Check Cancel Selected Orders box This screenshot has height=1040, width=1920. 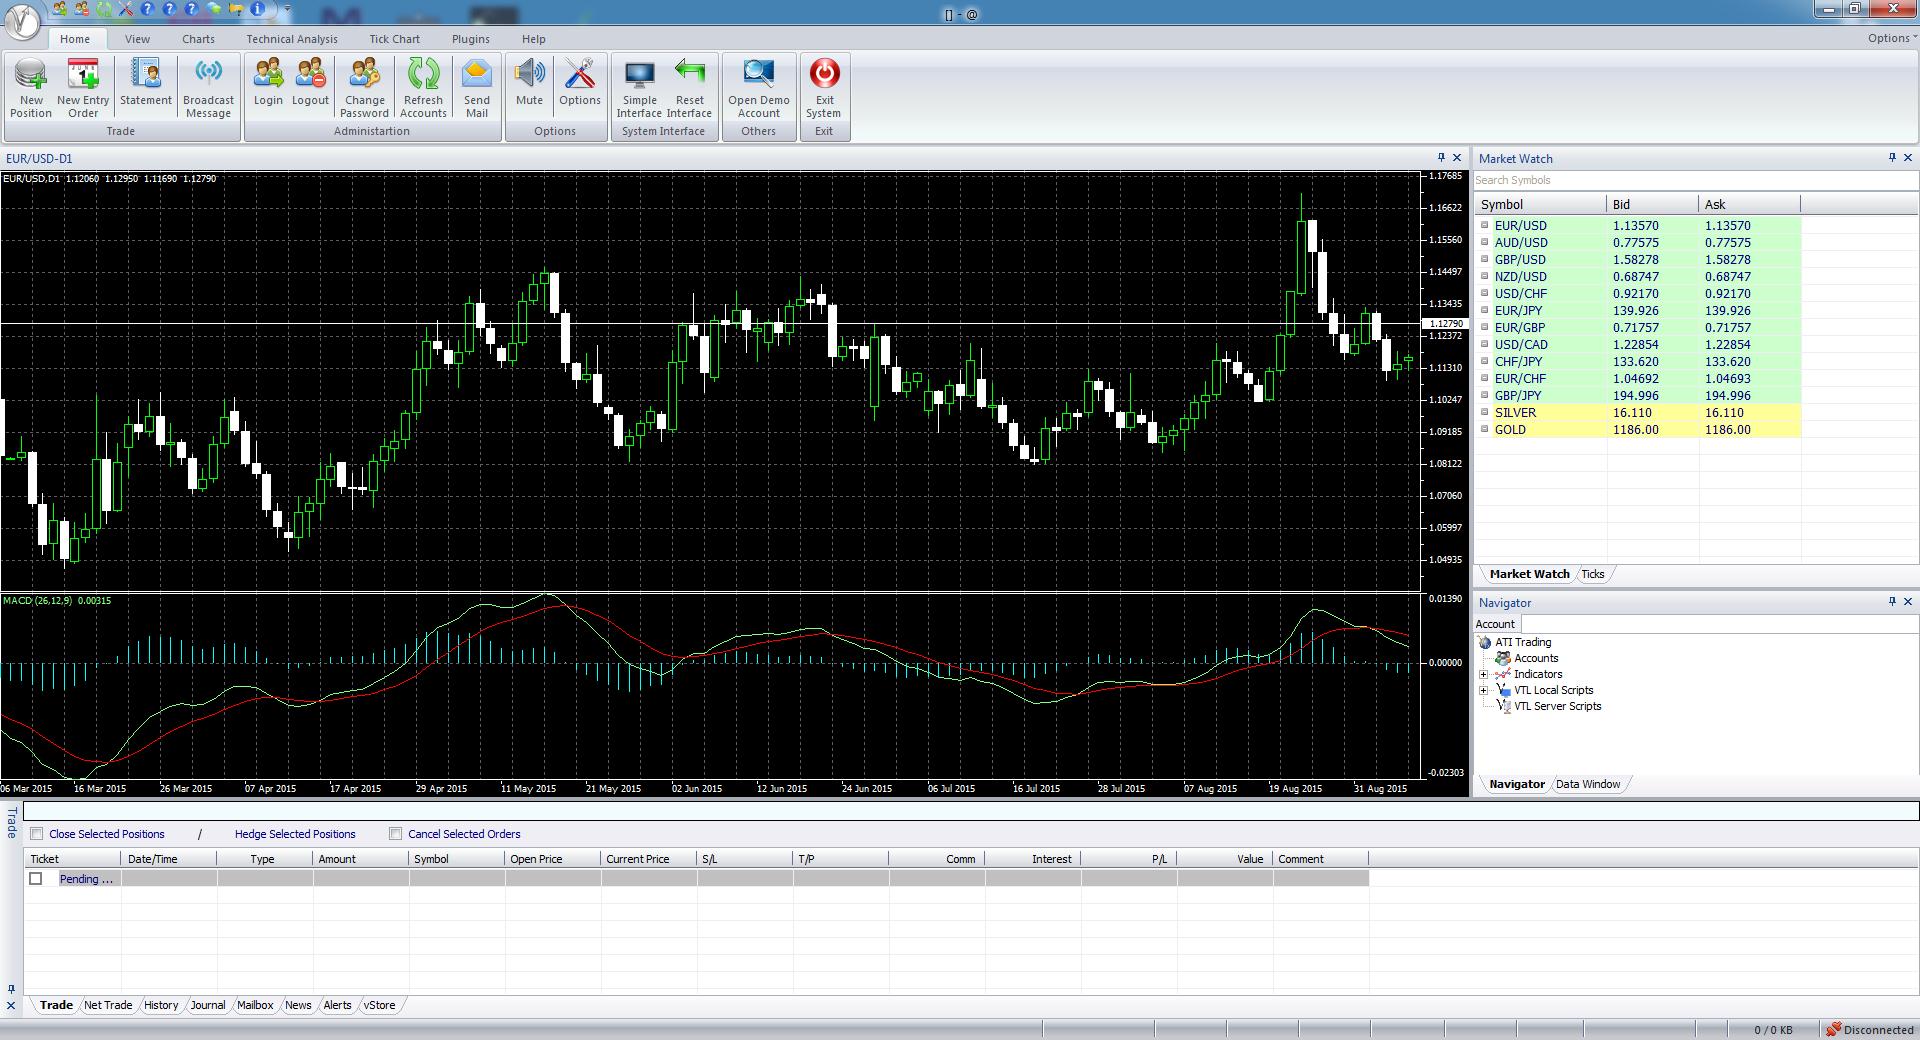point(396,833)
